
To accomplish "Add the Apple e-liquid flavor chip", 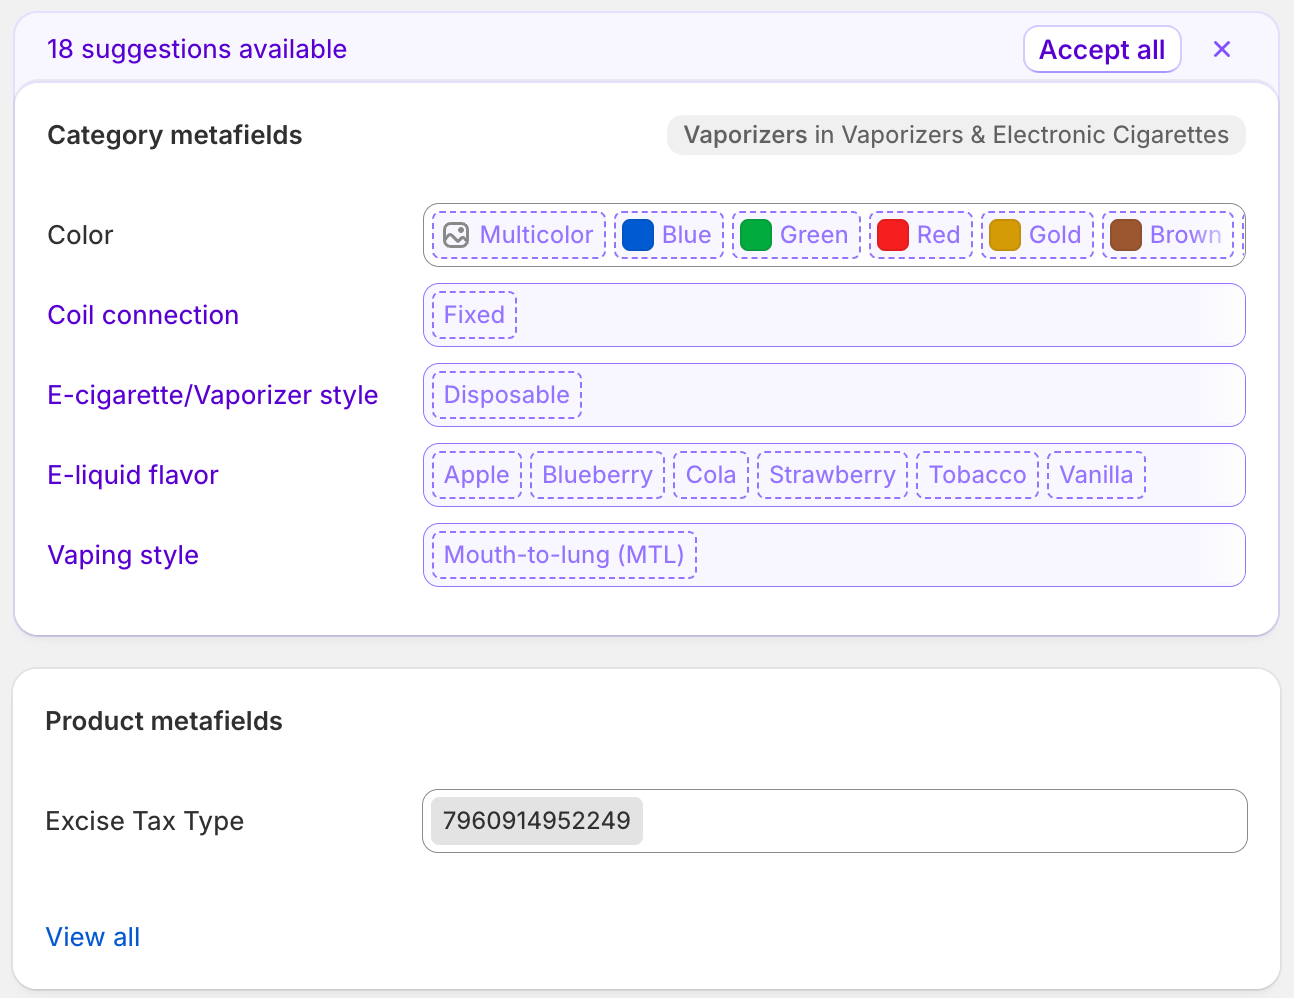I will pos(477,475).
